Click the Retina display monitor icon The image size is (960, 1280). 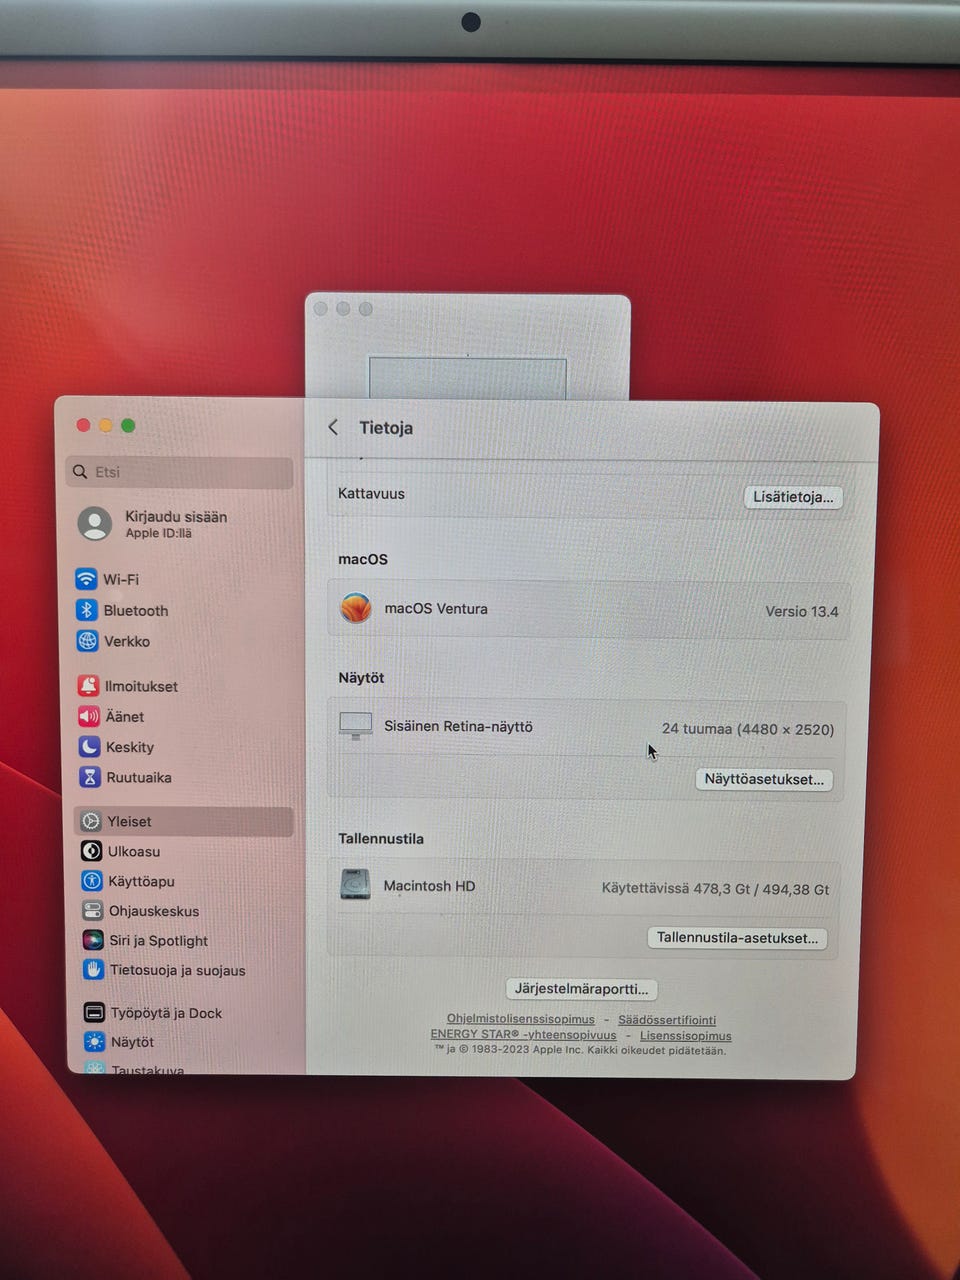355,726
